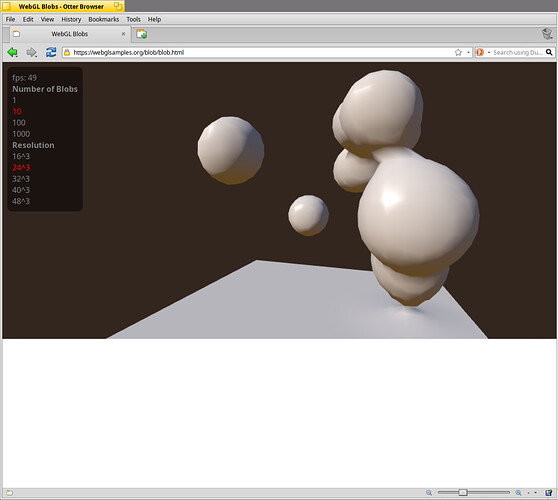Set number of blobs to 1000
This screenshot has width=558, height=500.
[x=21, y=134]
